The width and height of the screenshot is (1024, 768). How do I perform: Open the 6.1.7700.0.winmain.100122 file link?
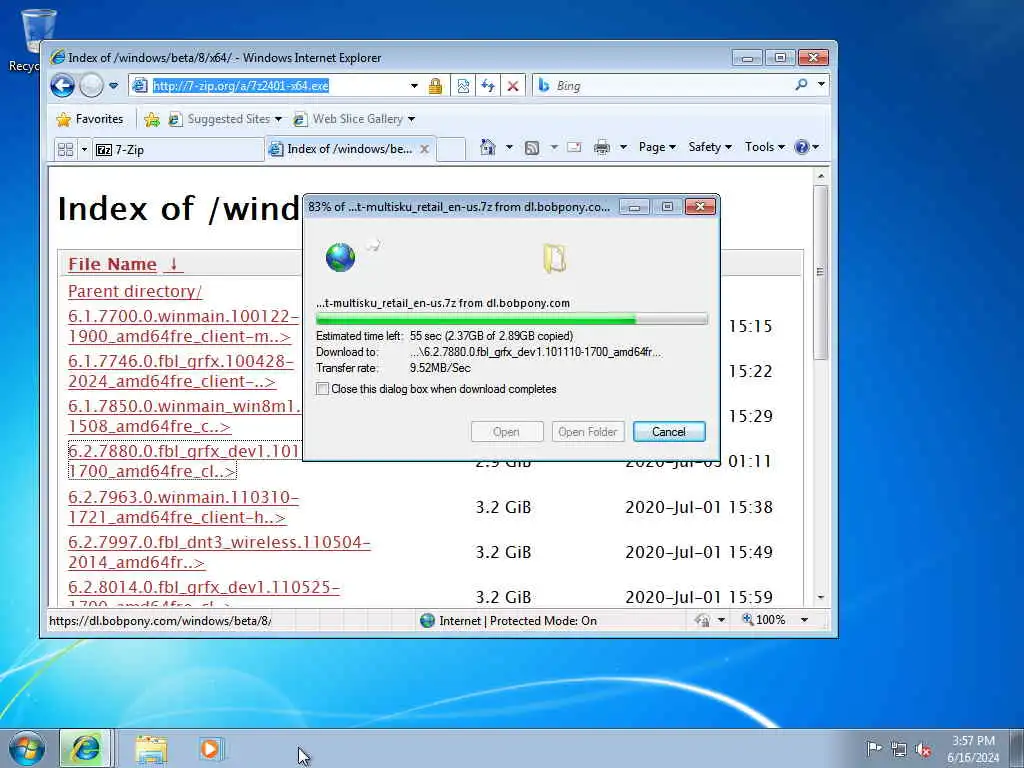(184, 327)
